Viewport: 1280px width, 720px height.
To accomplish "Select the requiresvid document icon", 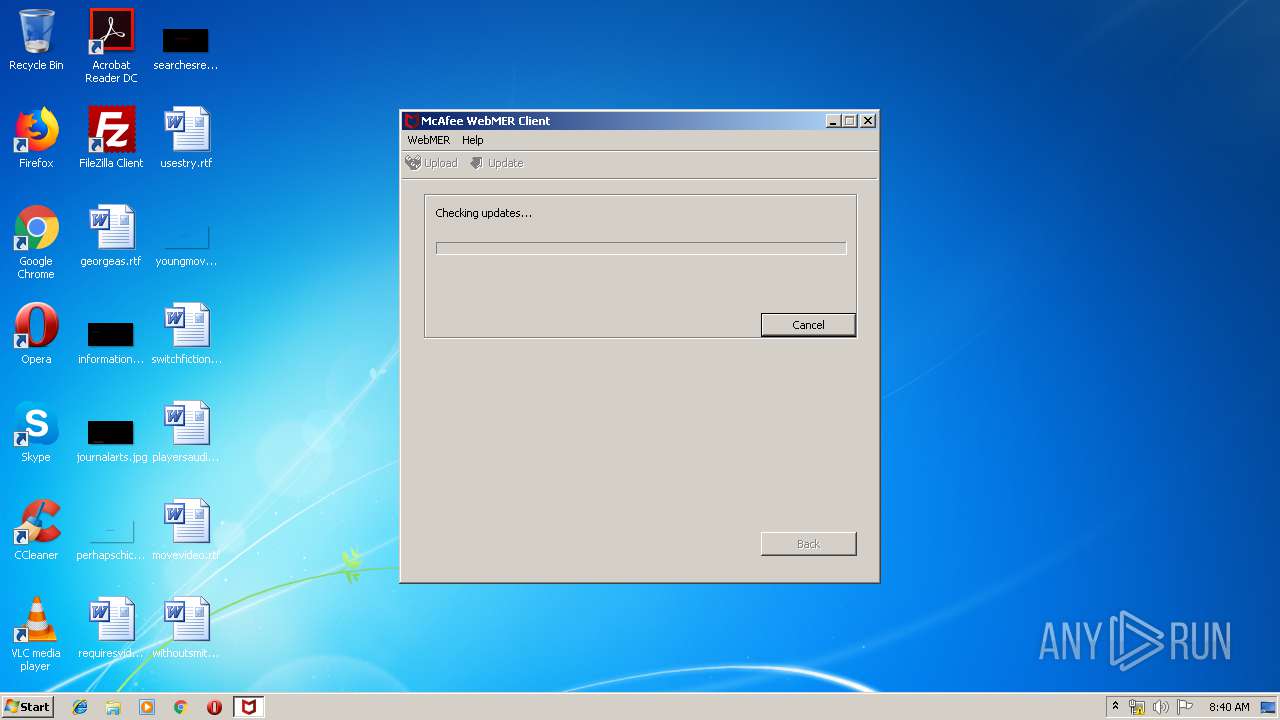I will 111,628.
